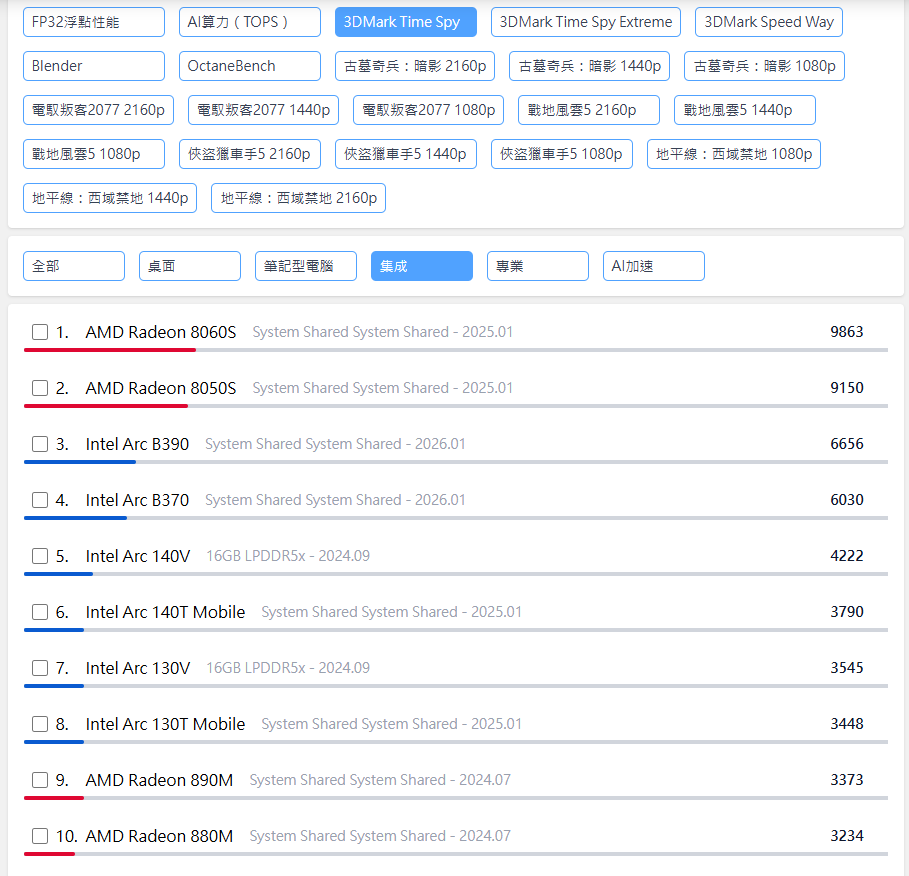Viewport: 909px width, 876px height.
Task: Choose the OctaneBench benchmark filter
Action: pyautogui.click(x=250, y=66)
